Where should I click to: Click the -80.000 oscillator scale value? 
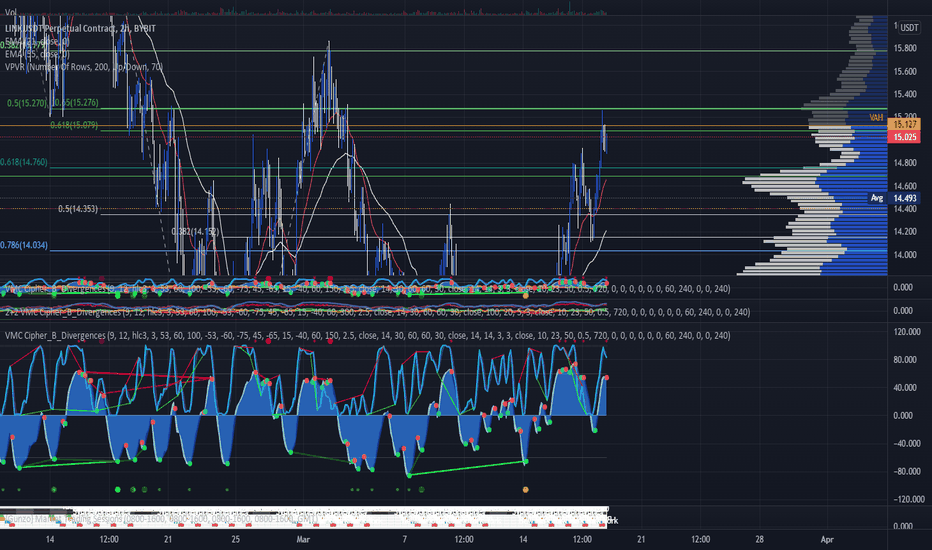[906, 471]
